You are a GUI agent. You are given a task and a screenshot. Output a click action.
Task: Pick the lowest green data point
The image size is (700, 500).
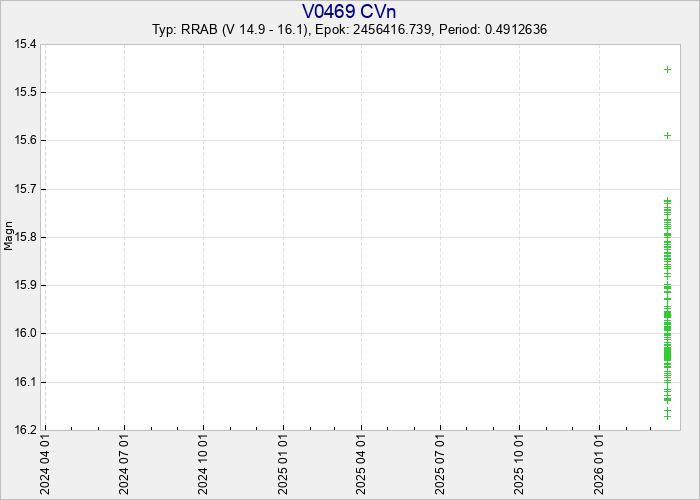(x=667, y=416)
